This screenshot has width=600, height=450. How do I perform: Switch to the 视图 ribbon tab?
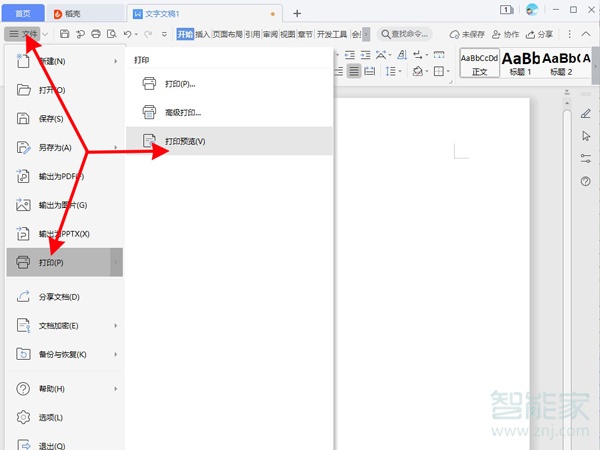[x=288, y=34]
